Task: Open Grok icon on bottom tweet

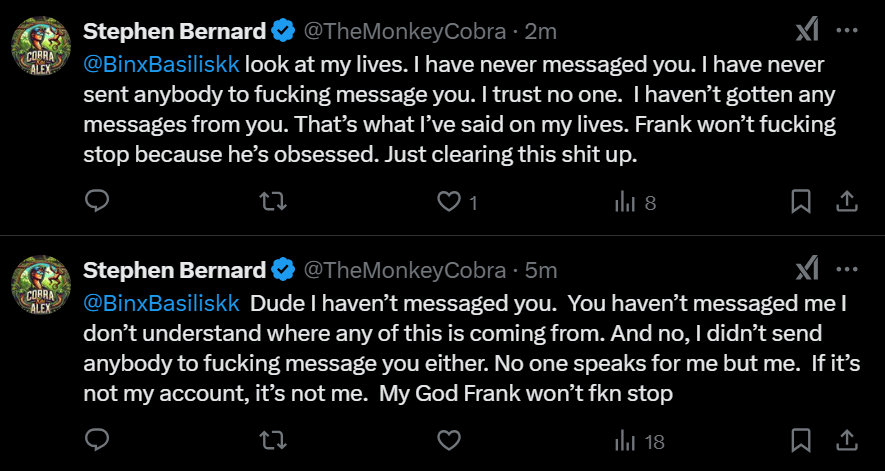Action: (x=807, y=269)
